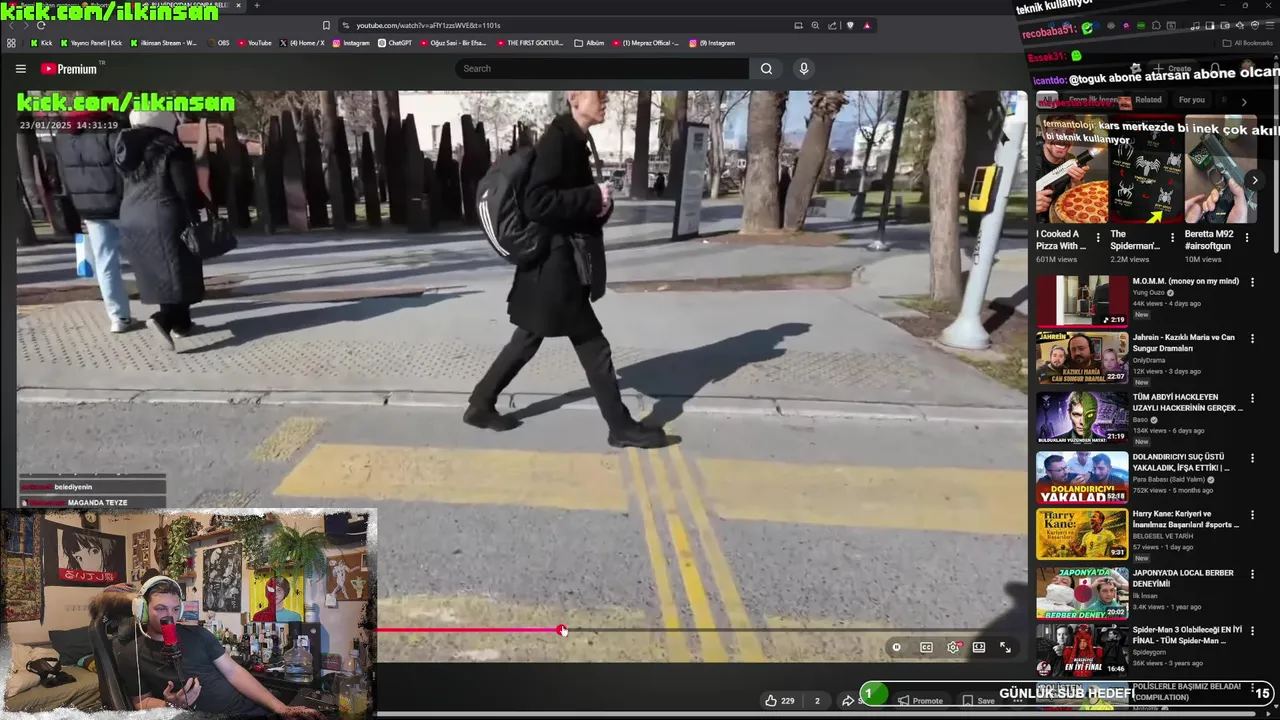Image resolution: width=1280 pixels, height=720 pixels.
Task: Open options for Beretta M92 short
Action: (x=1246, y=238)
